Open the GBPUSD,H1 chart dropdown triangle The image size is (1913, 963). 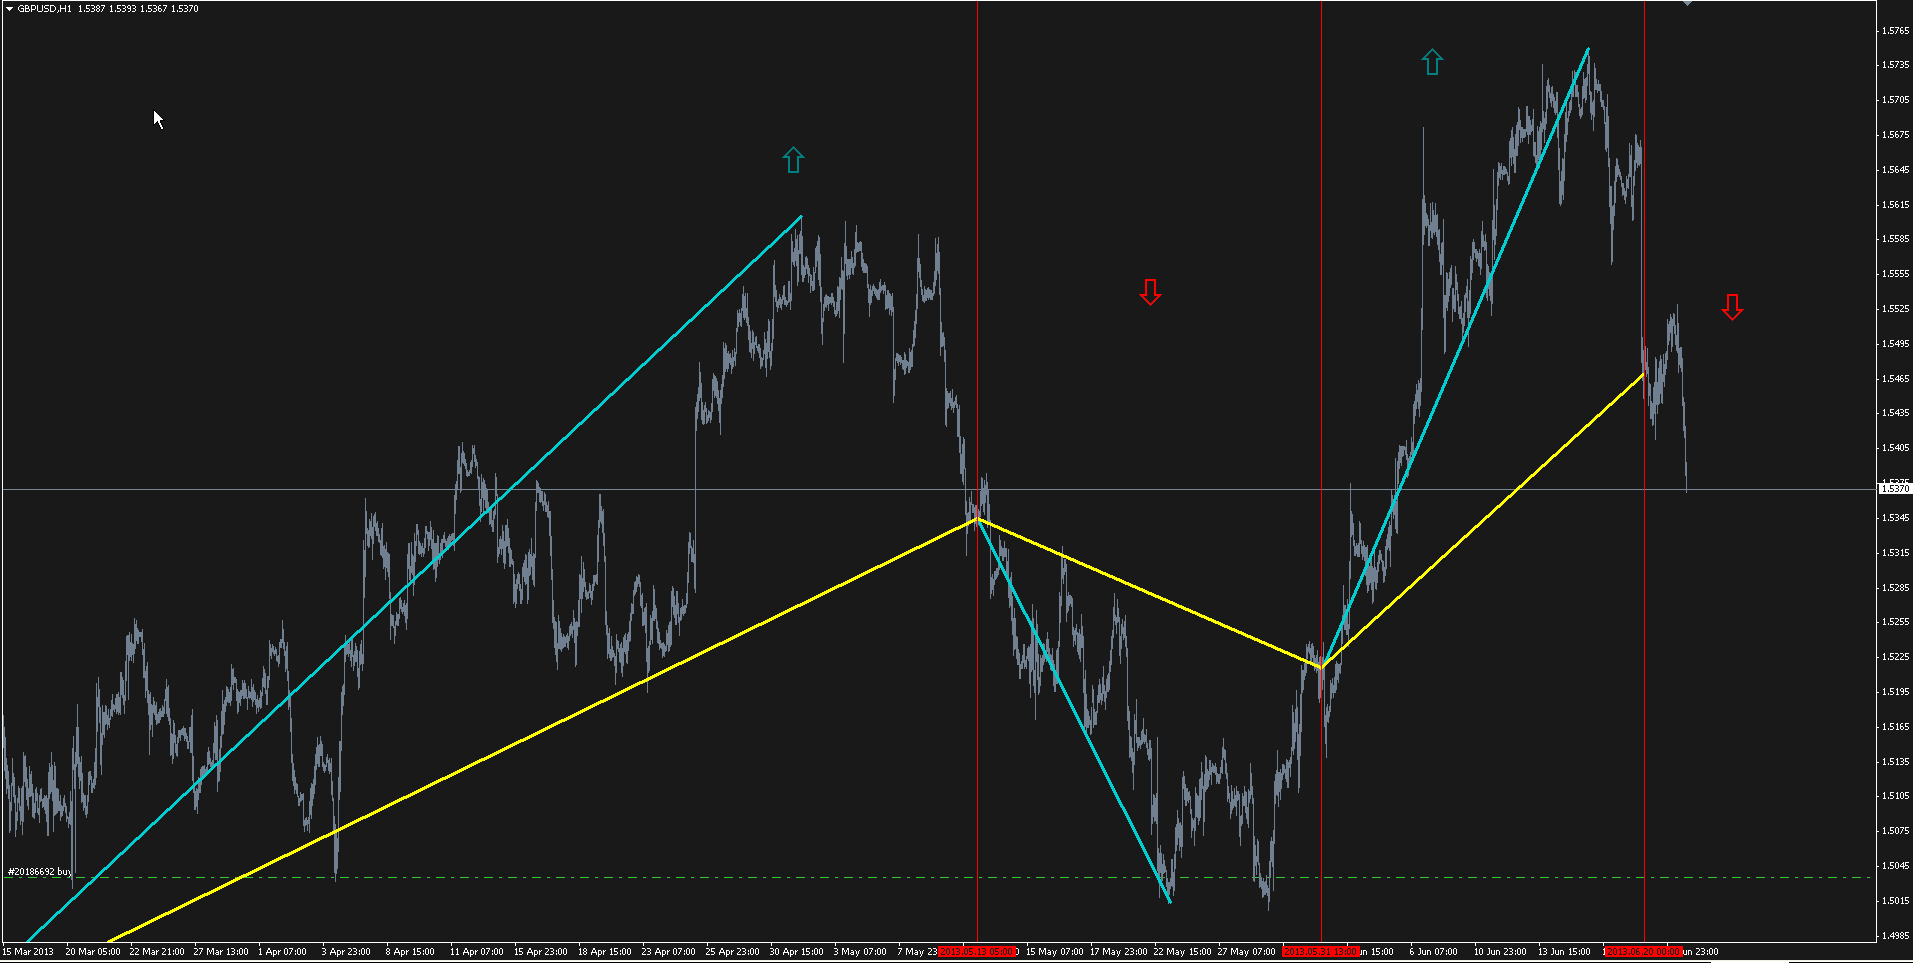tap(9, 9)
